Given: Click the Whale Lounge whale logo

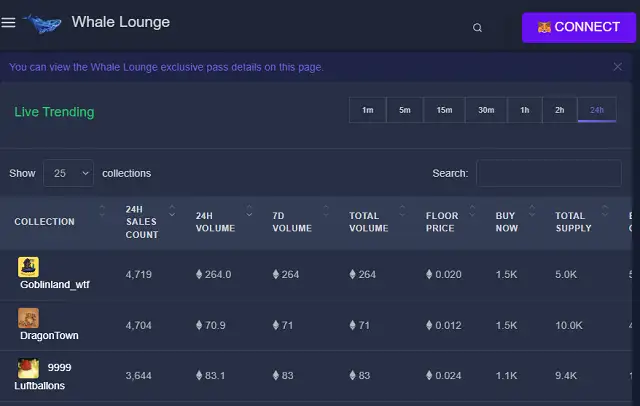Looking at the screenshot, I should (x=42, y=24).
